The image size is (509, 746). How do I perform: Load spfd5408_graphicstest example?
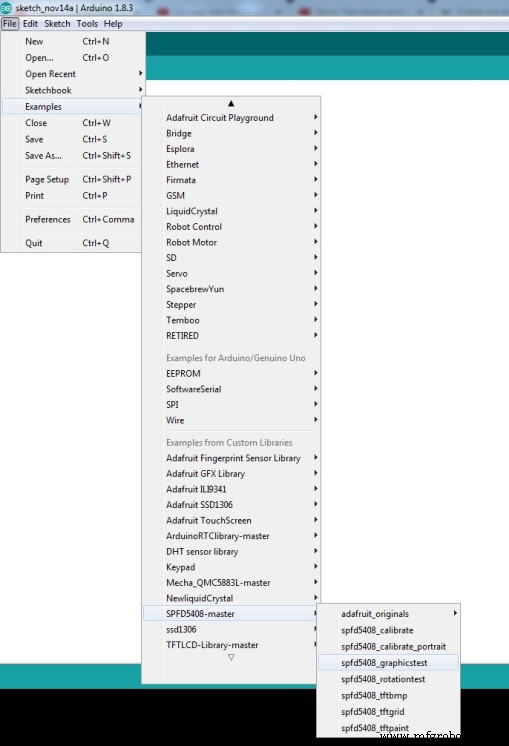click(x=388, y=663)
